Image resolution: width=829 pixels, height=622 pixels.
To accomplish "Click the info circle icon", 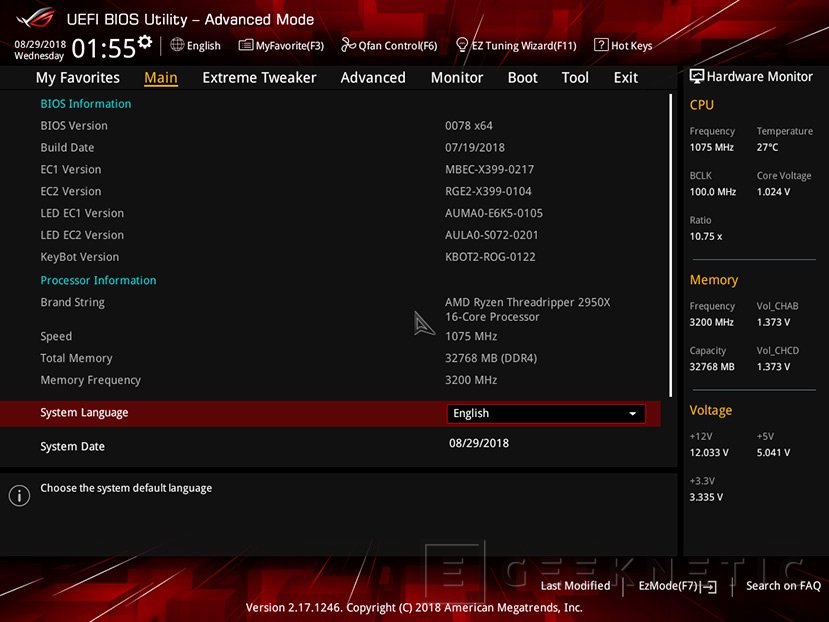I will coord(19,496).
